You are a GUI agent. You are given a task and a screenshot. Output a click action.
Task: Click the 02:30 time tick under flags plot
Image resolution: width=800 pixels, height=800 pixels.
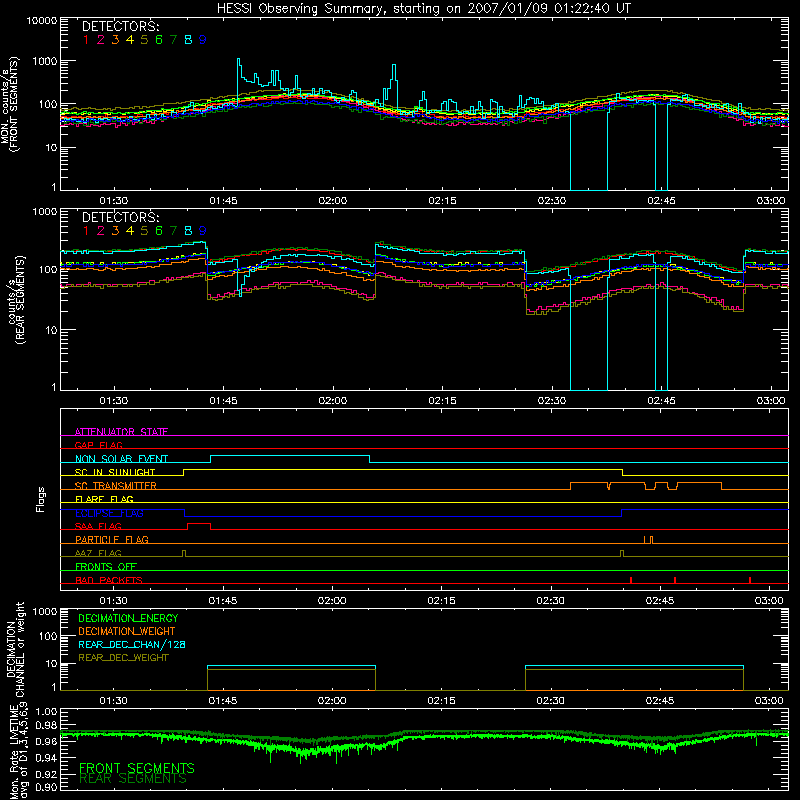[x=551, y=601]
